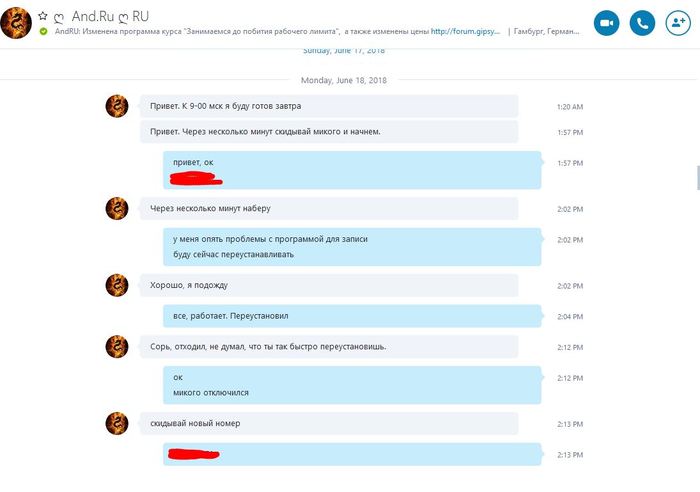
Task: Click the 'Monday, June 18, 2018' date separator
Action: click(344, 80)
